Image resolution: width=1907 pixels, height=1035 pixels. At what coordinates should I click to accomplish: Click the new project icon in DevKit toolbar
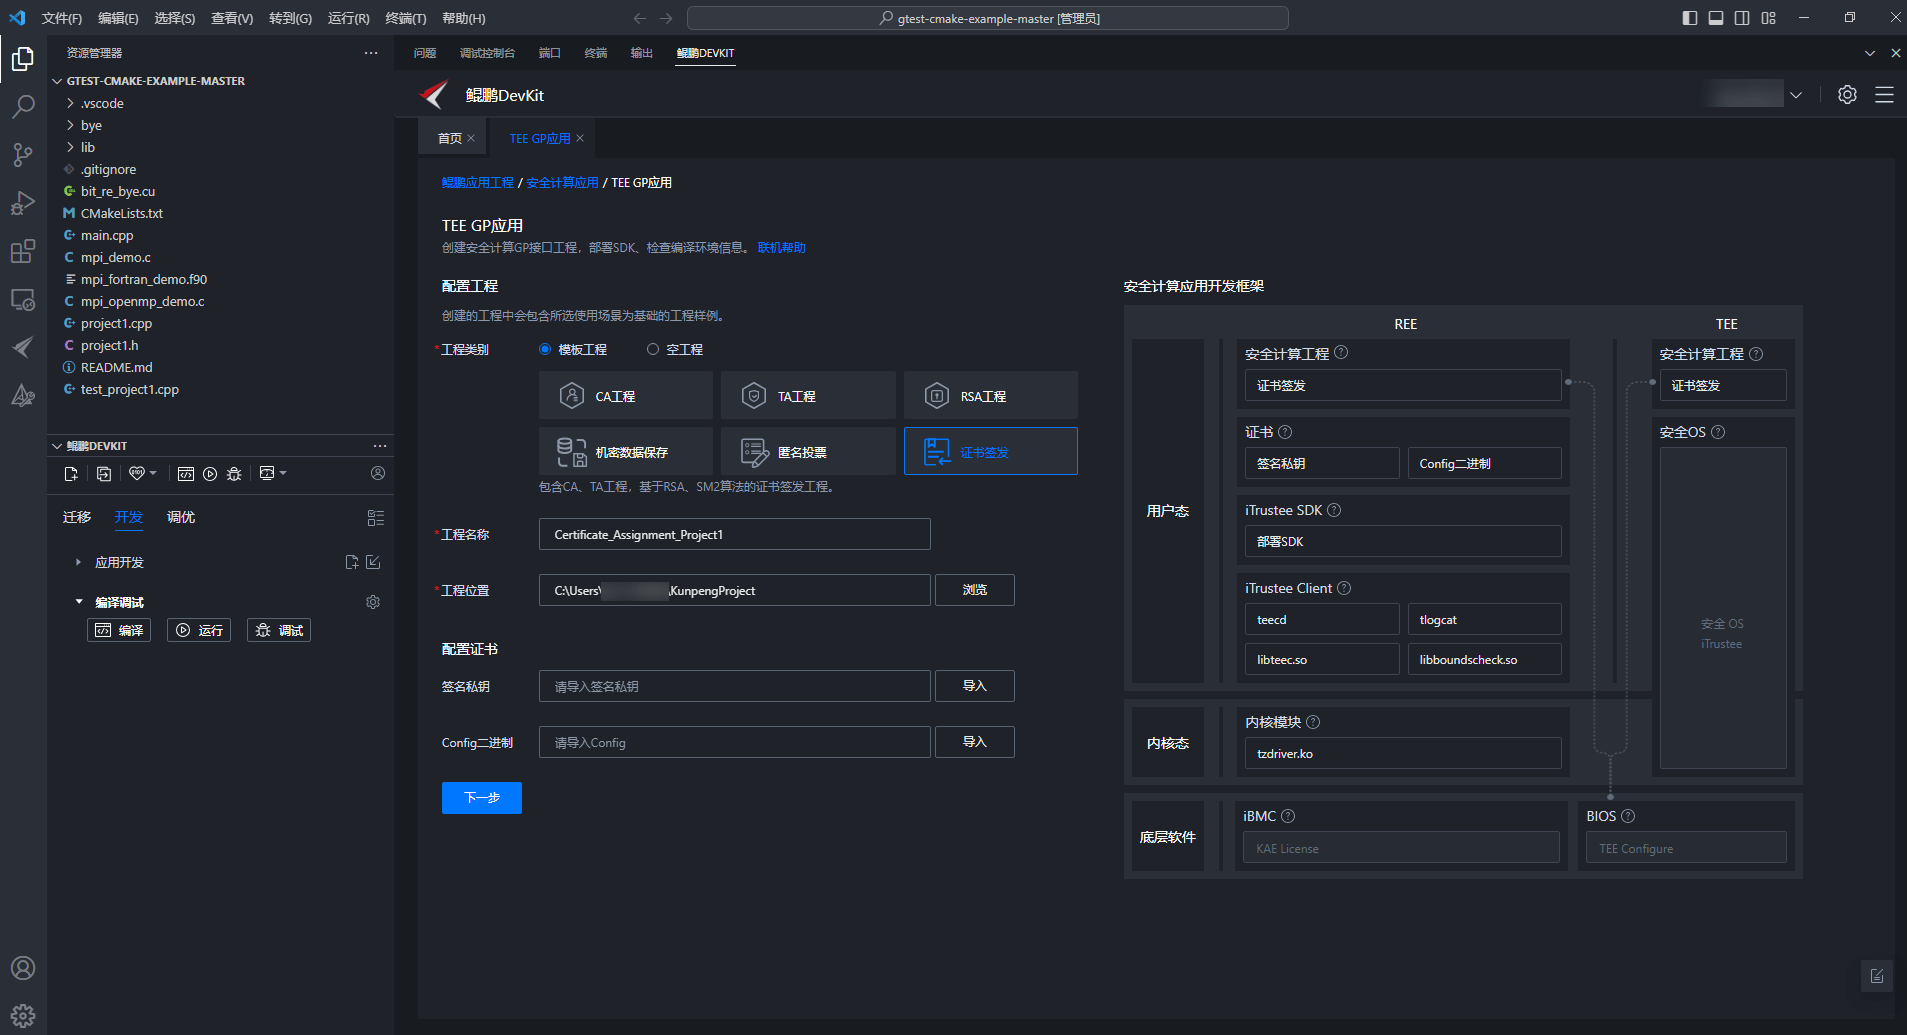71,474
